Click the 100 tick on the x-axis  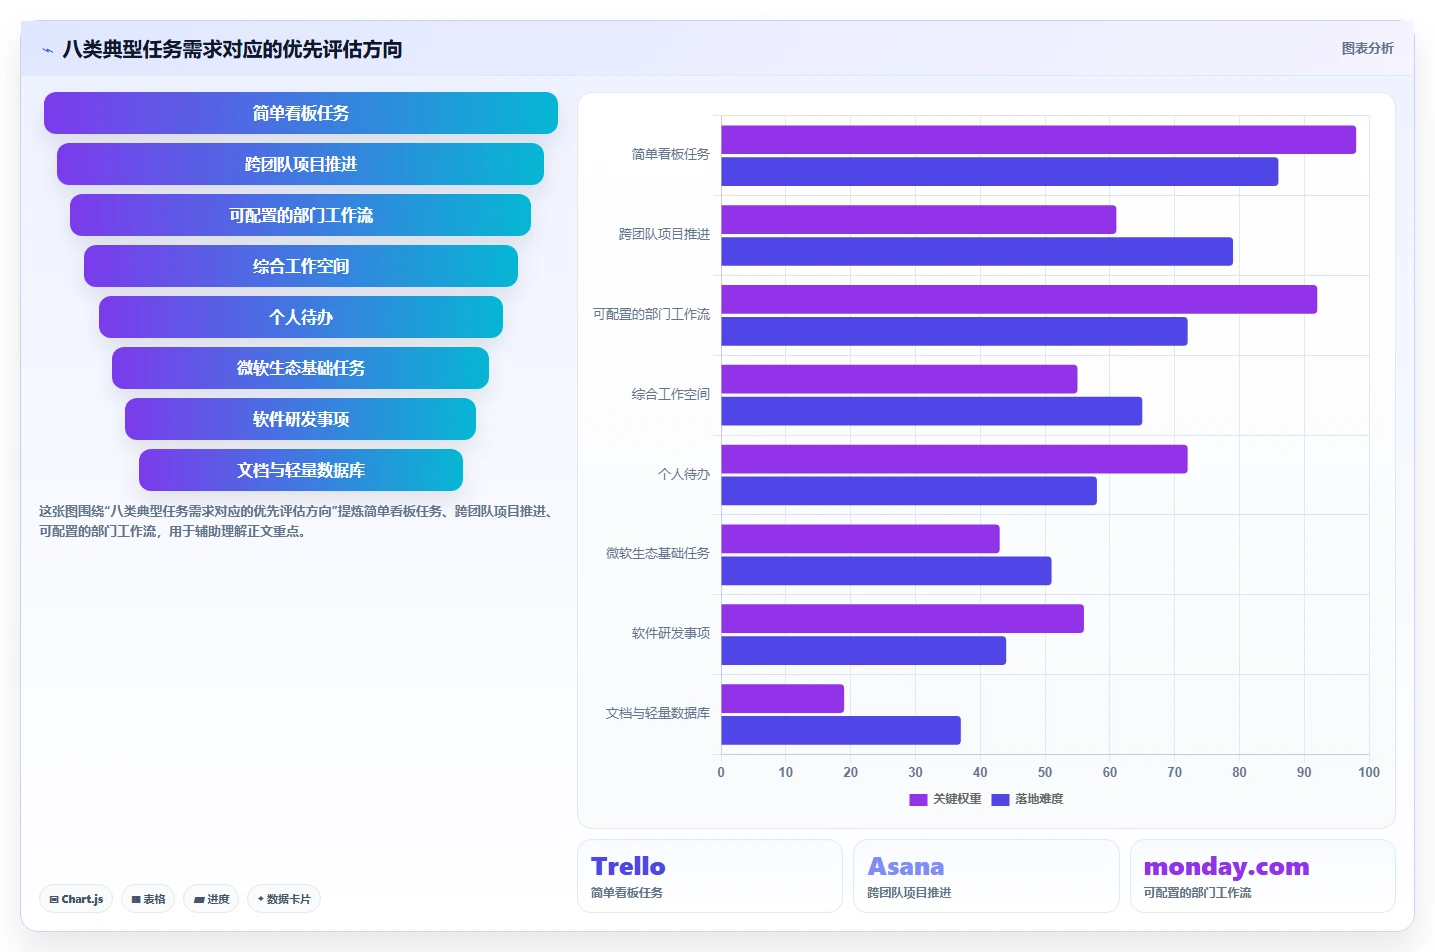(1369, 772)
